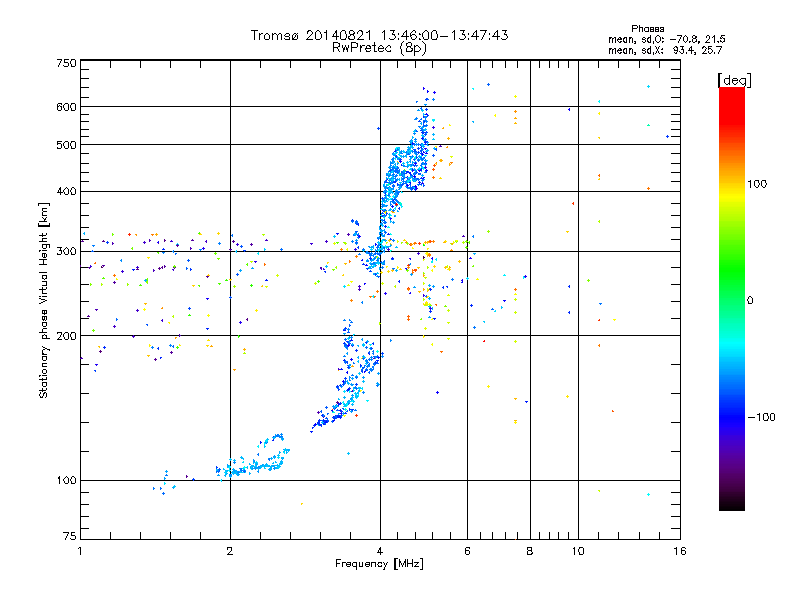Click the x-axis tick label "6"
Screen dimensions: 800x600
pos(467,551)
